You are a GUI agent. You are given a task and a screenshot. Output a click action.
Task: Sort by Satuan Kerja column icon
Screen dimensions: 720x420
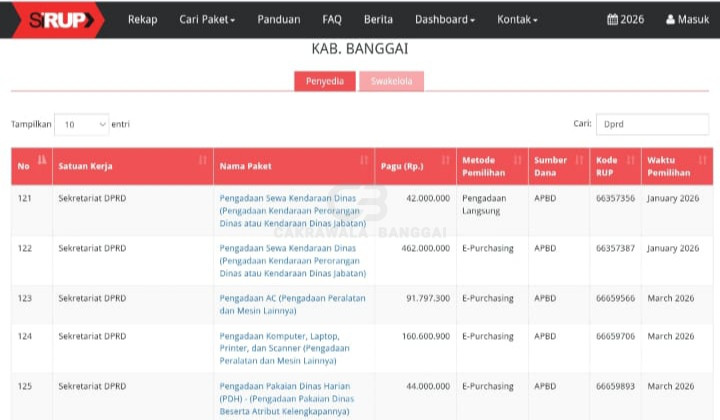pos(203,160)
